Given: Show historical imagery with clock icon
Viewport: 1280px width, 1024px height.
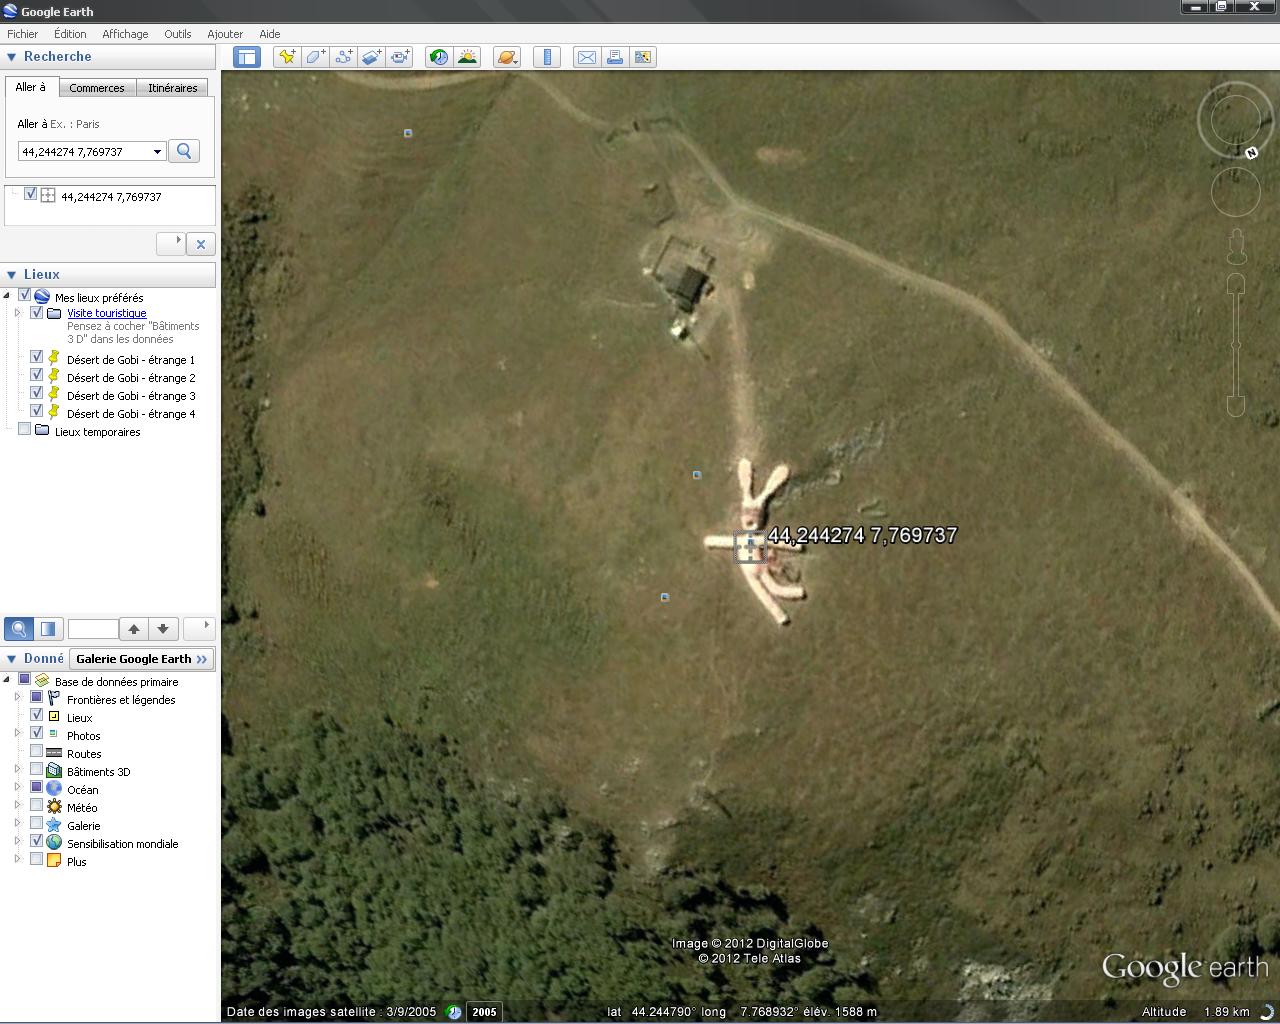Looking at the screenshot, I should 438,57.
